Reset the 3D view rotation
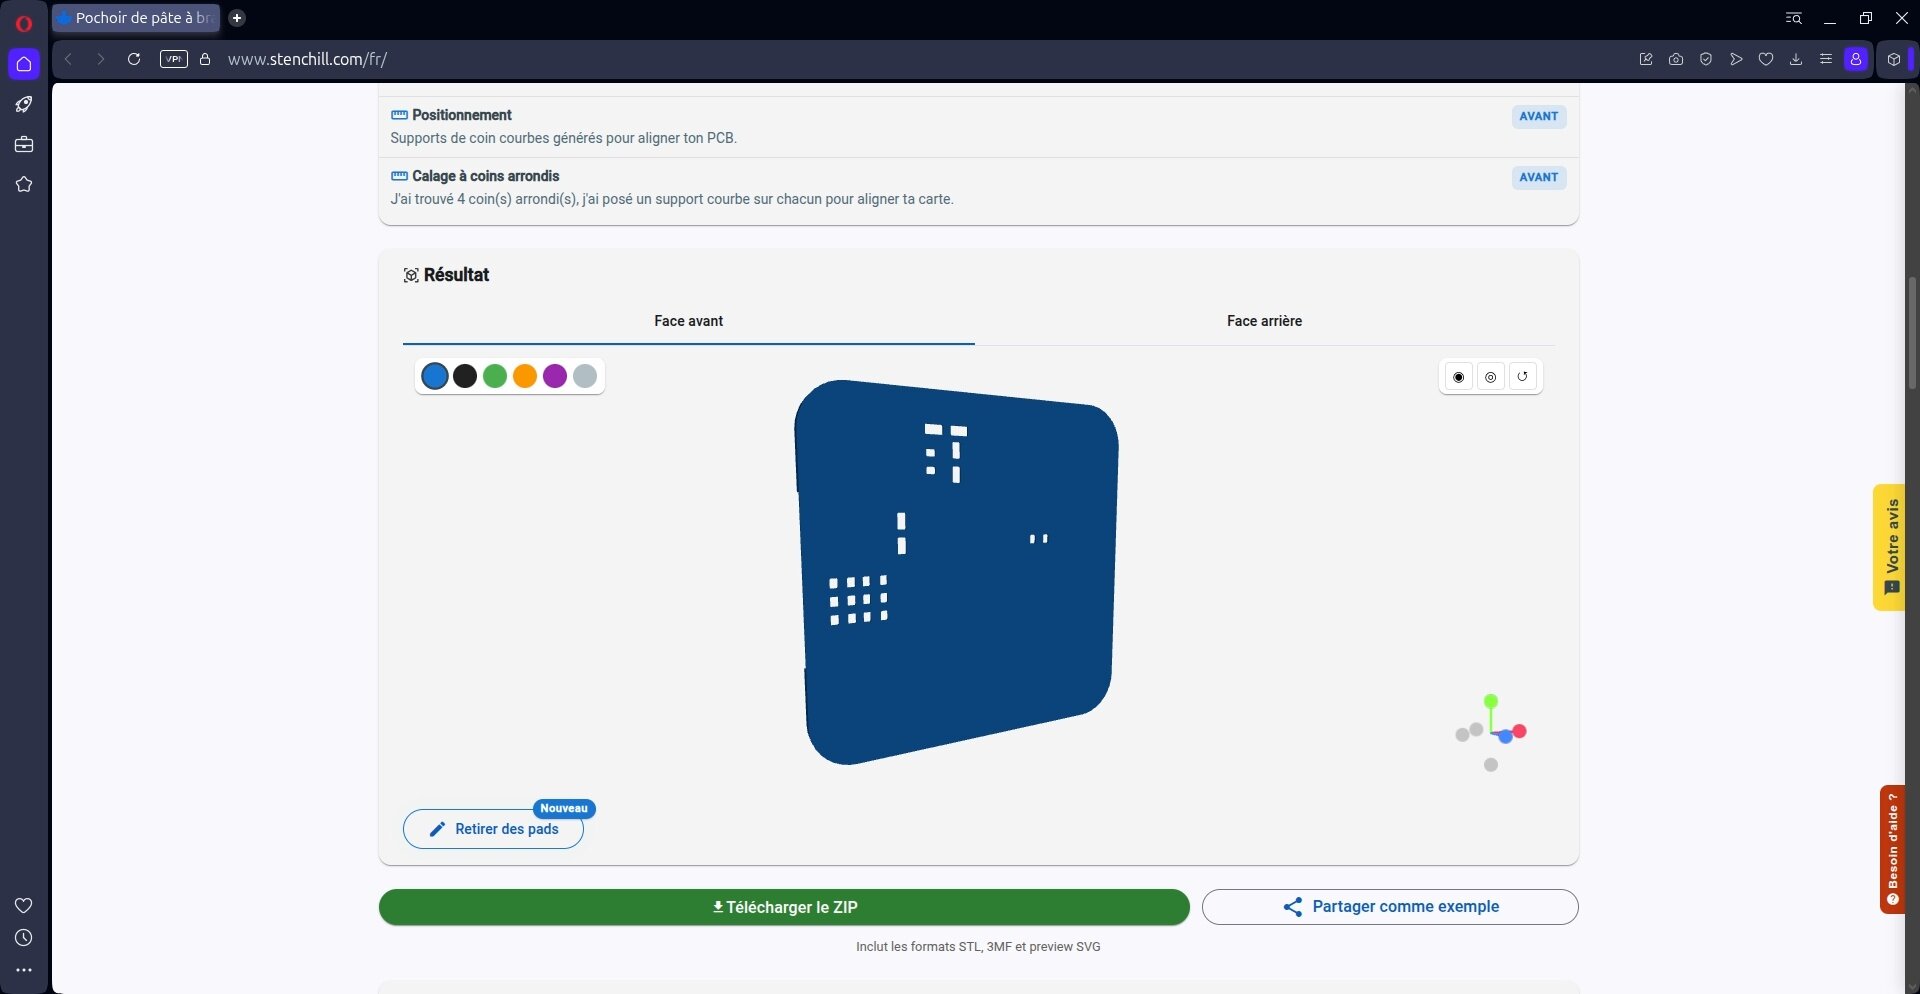1920x994 pixels. (1523, 377)
